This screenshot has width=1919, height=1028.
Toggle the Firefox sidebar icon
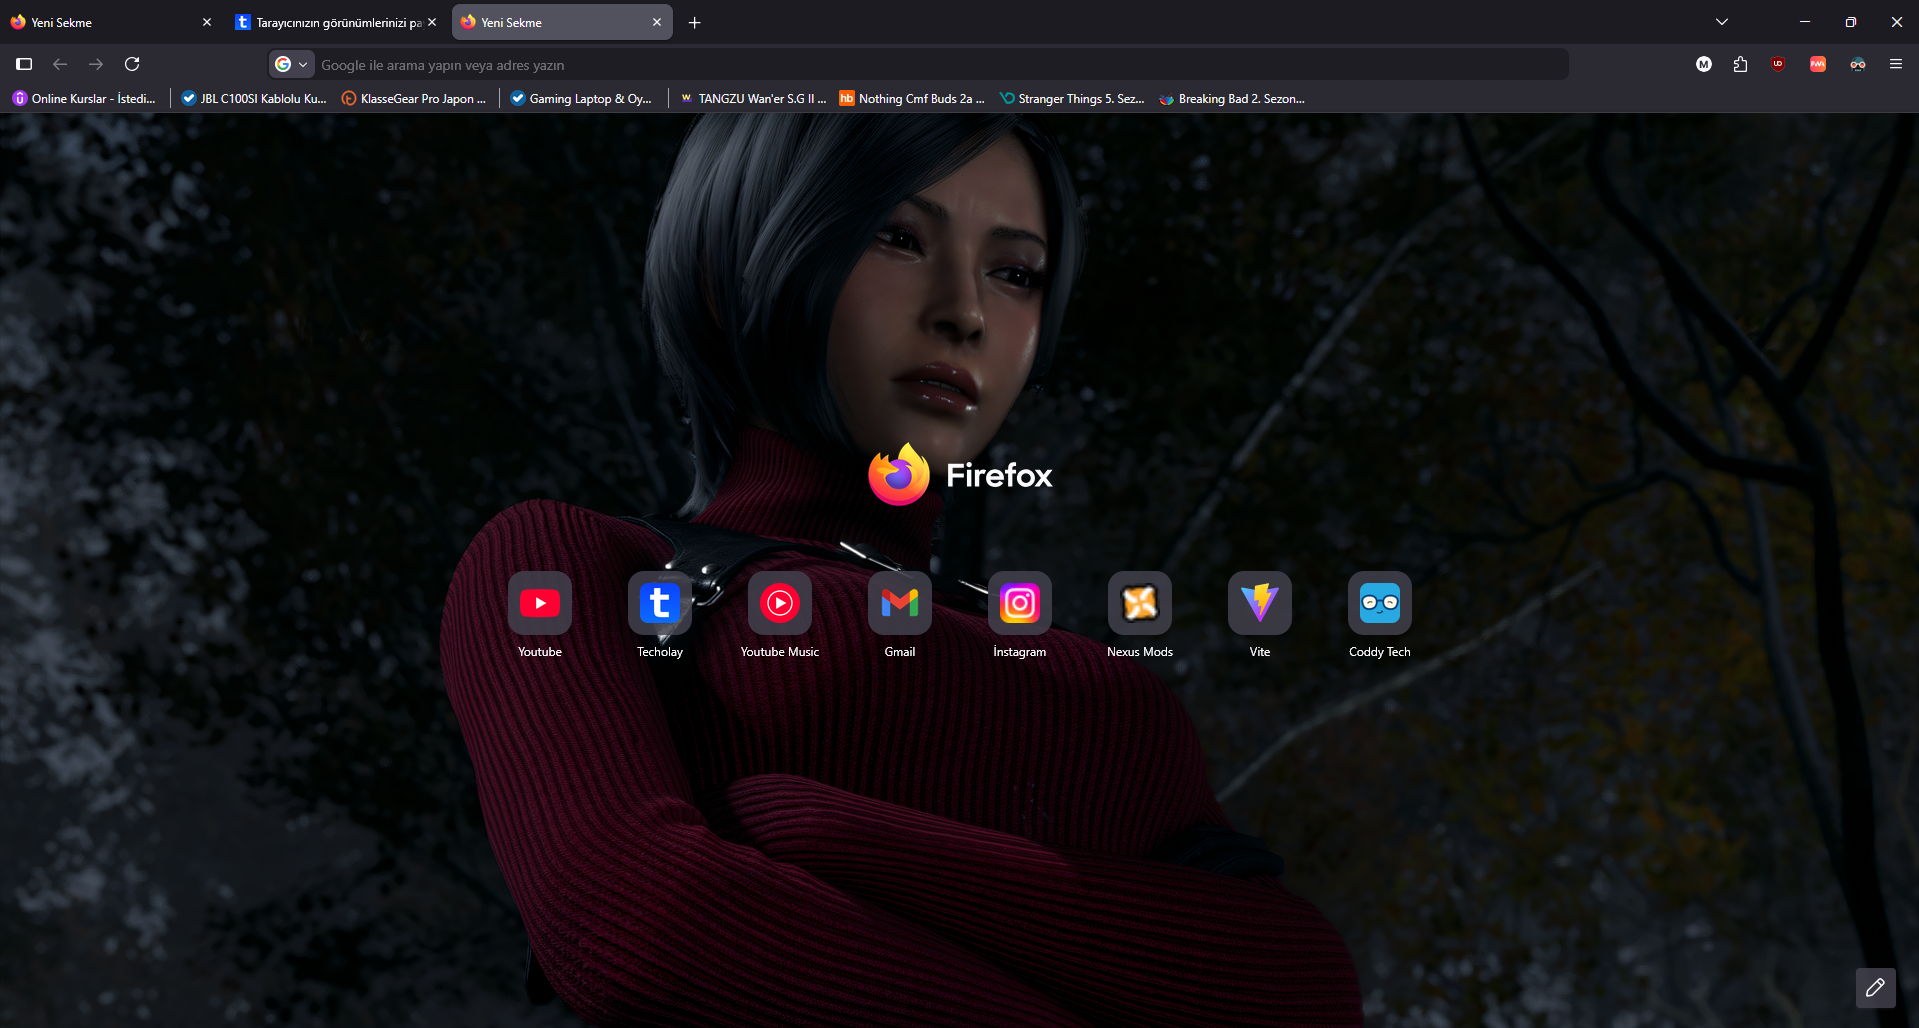click(24, 64)
